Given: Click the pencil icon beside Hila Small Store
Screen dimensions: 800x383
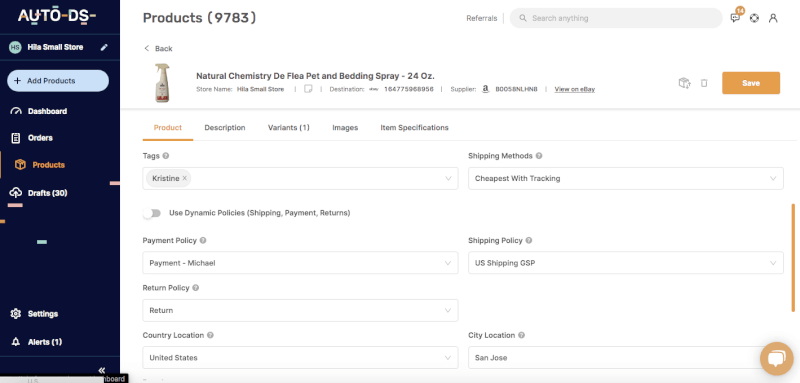Looking at the screenshot, I should point(104,47).
